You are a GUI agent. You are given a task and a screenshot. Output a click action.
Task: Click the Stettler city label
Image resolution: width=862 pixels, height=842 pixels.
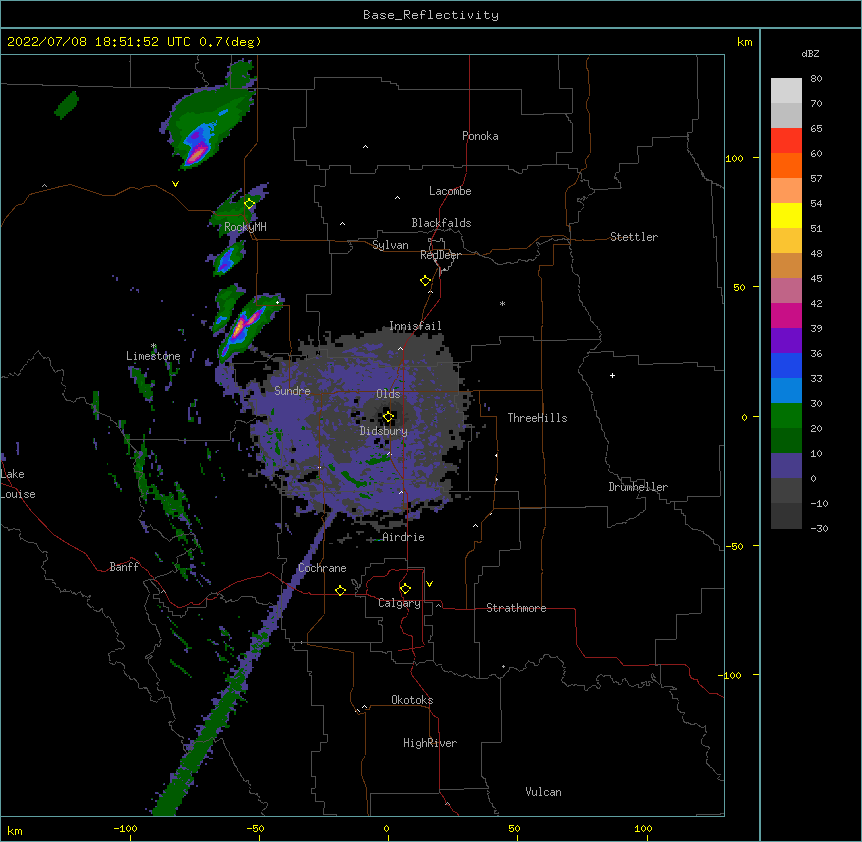tap(634, 237)
